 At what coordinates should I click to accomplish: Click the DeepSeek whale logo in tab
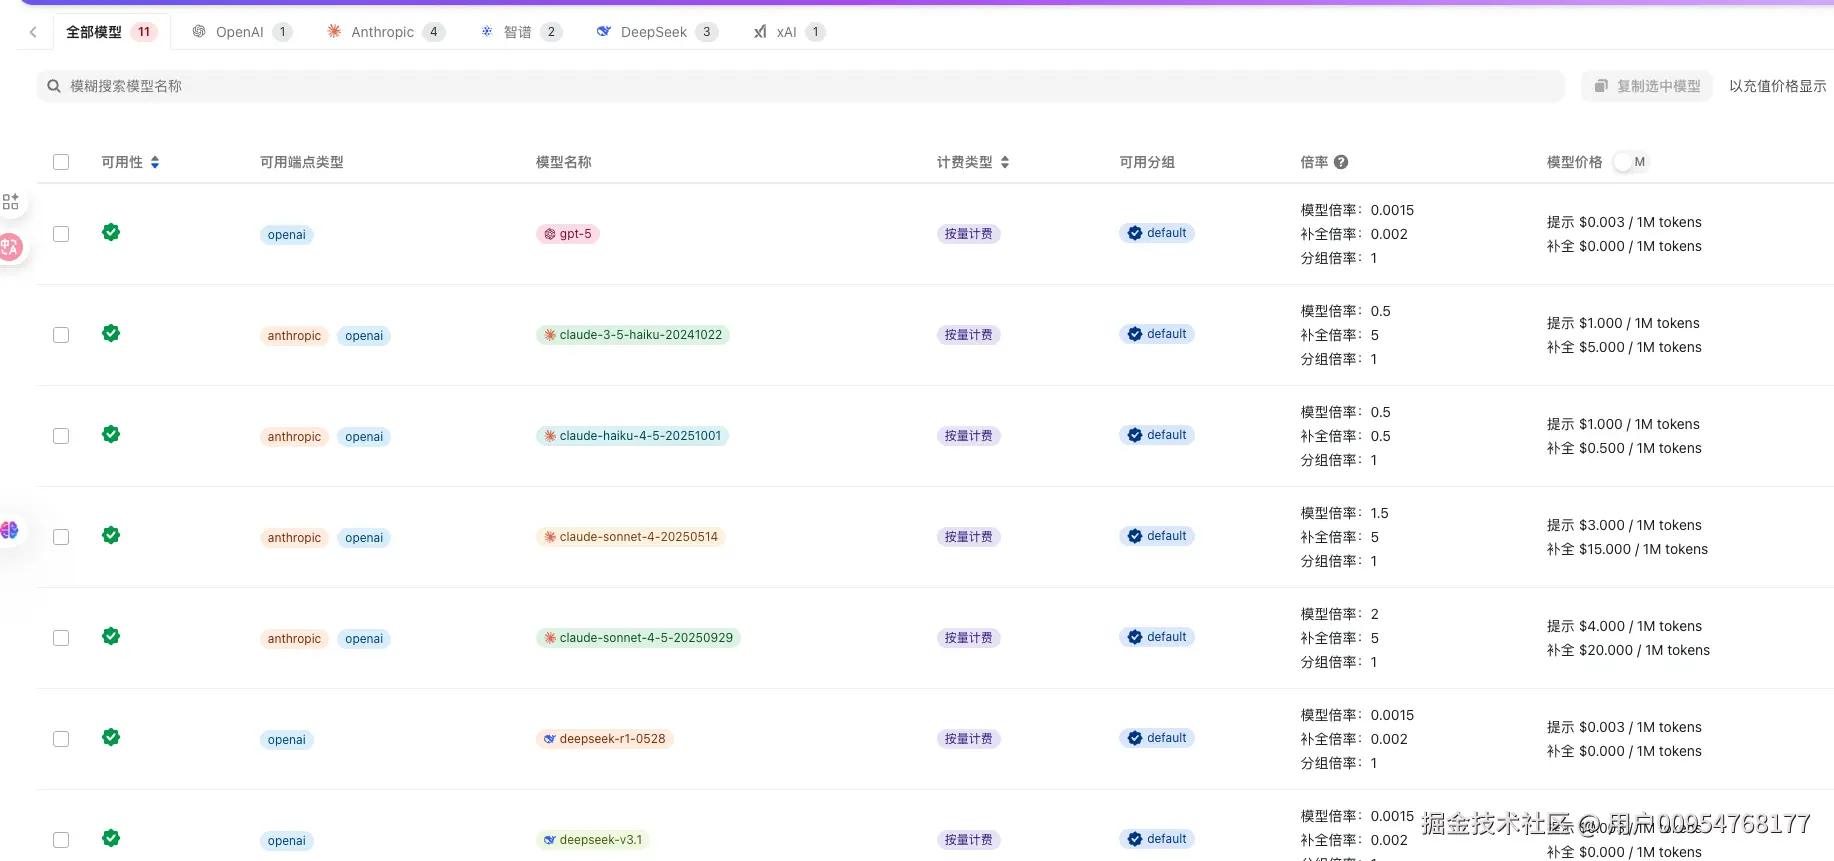coord(604,32)
